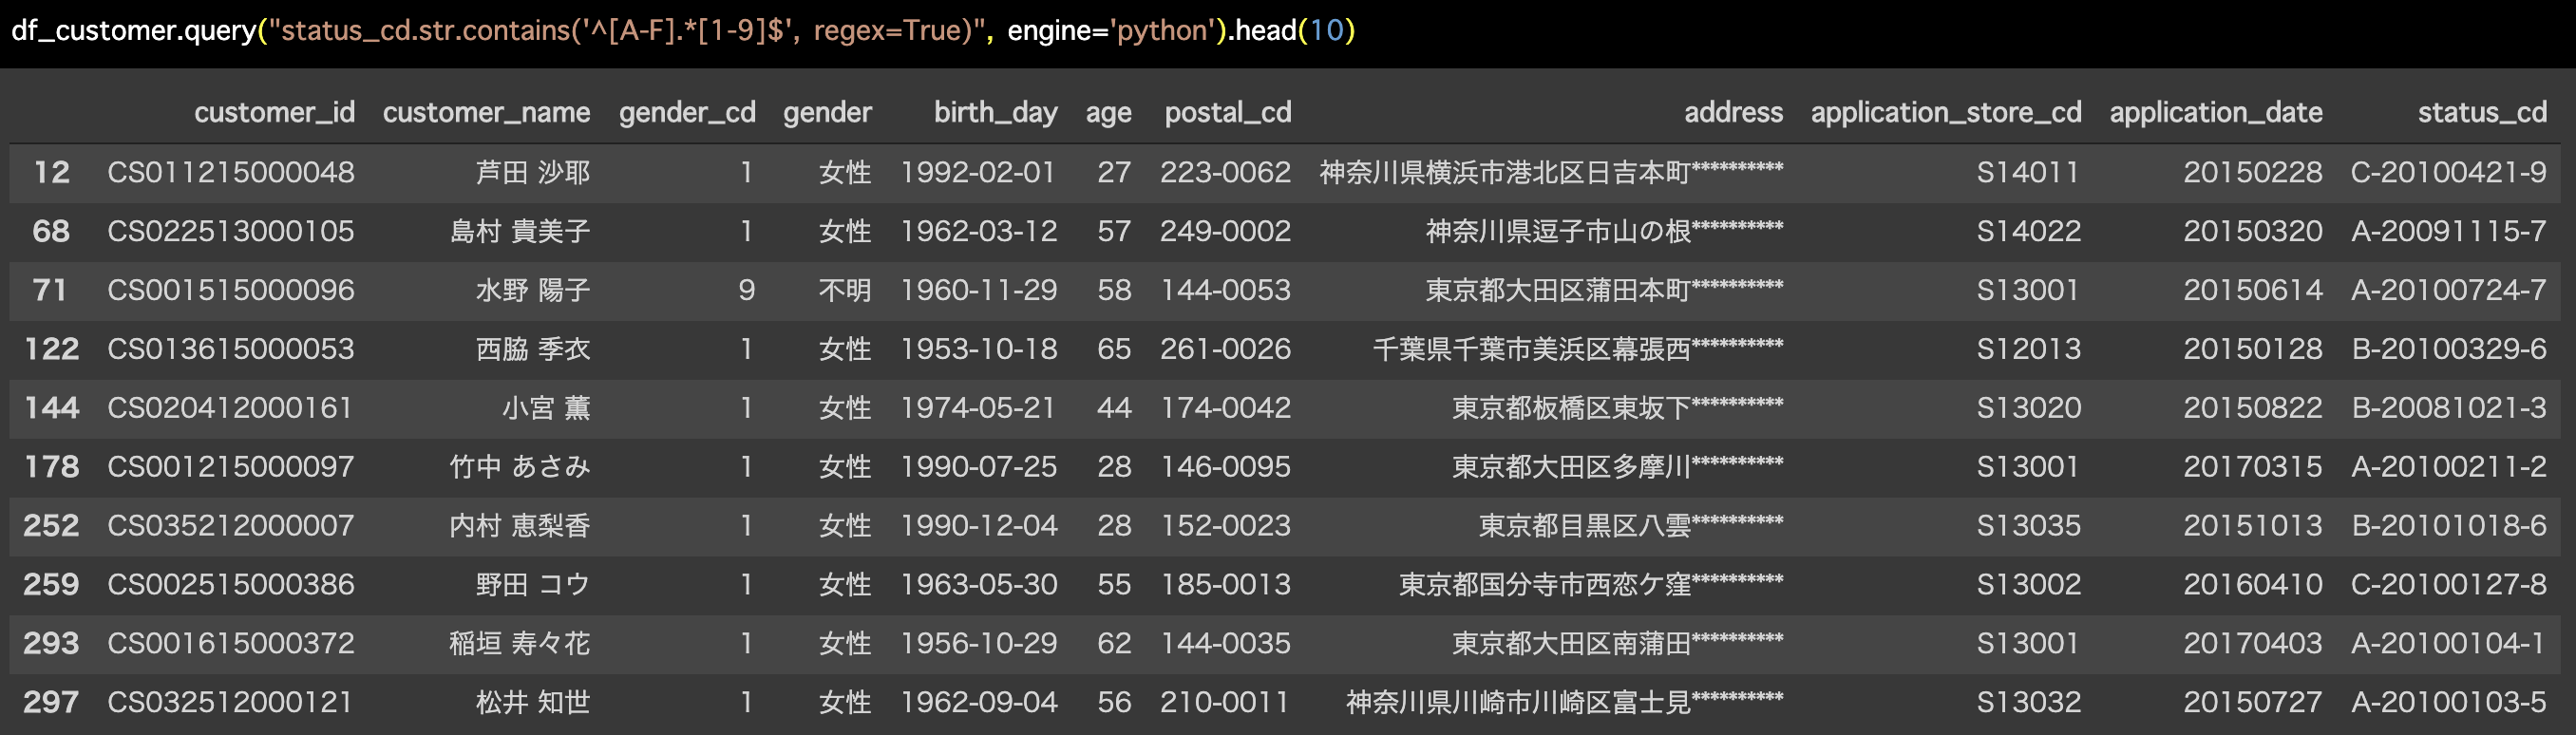This screenshot has height=735, width=2576.
Task: Click application date 20150128
Action: [x=2252, y=349]
